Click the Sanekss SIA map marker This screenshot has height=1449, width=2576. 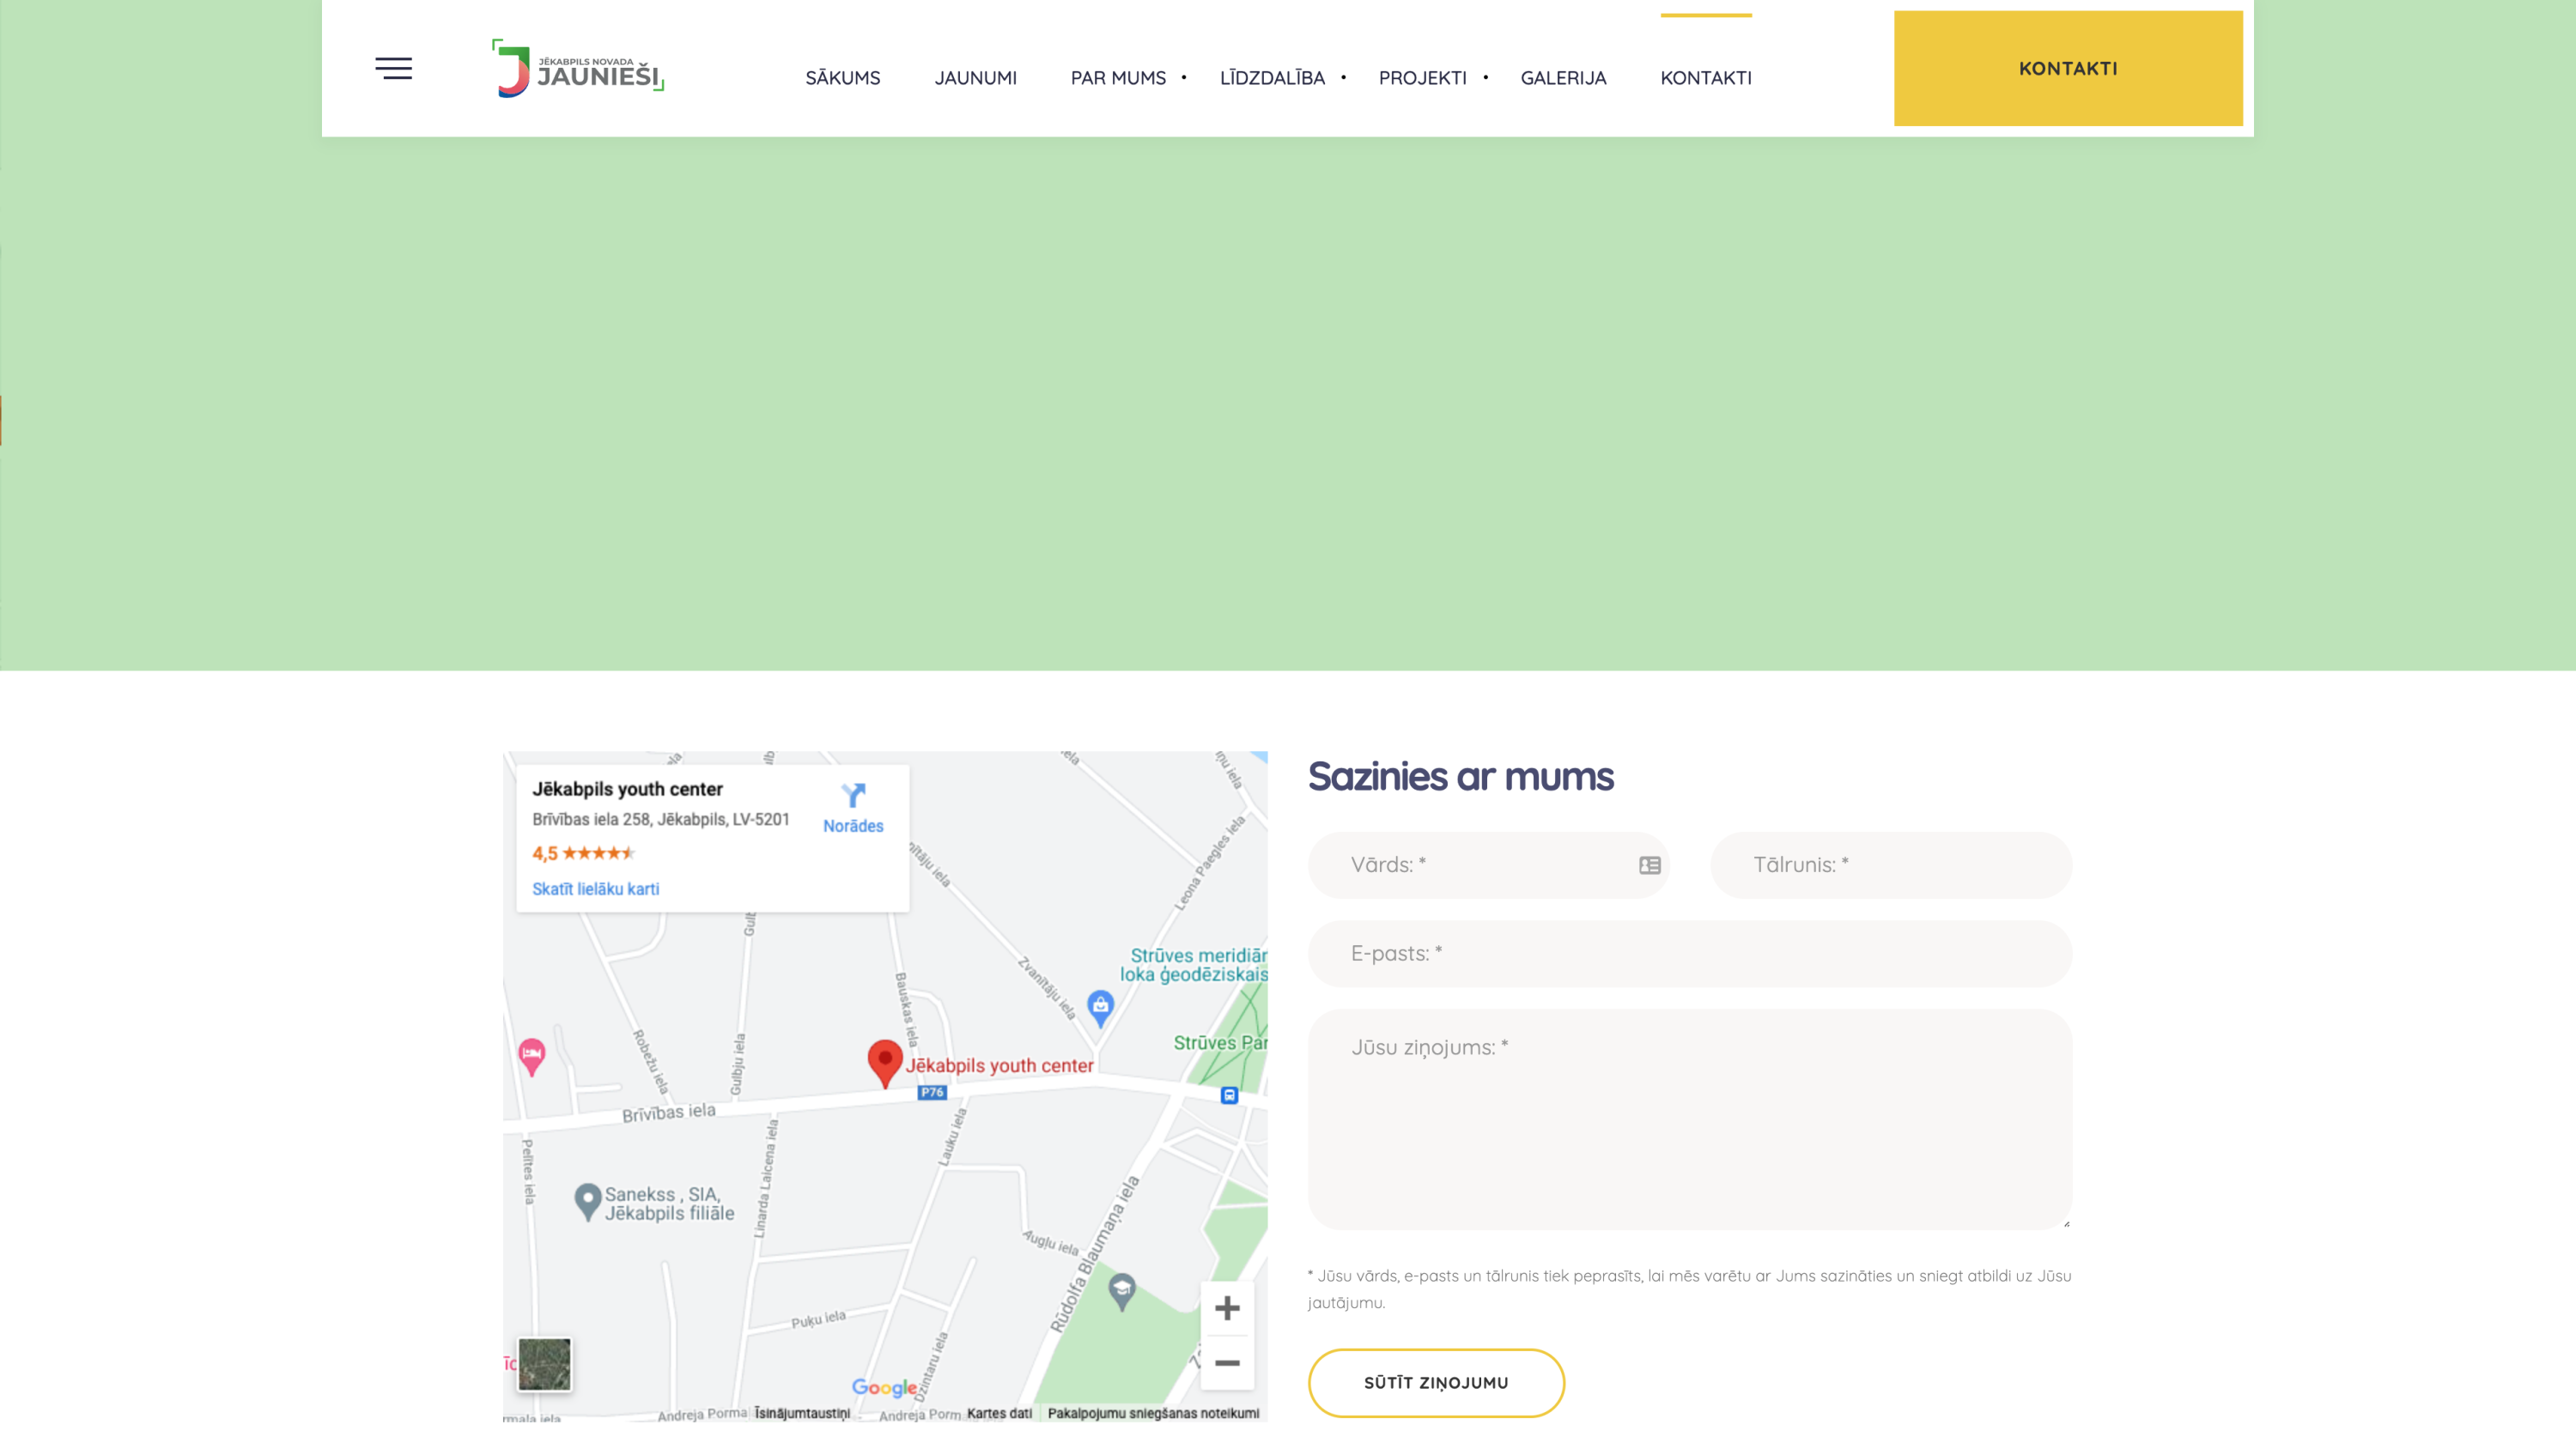[x=588, y=1199]
